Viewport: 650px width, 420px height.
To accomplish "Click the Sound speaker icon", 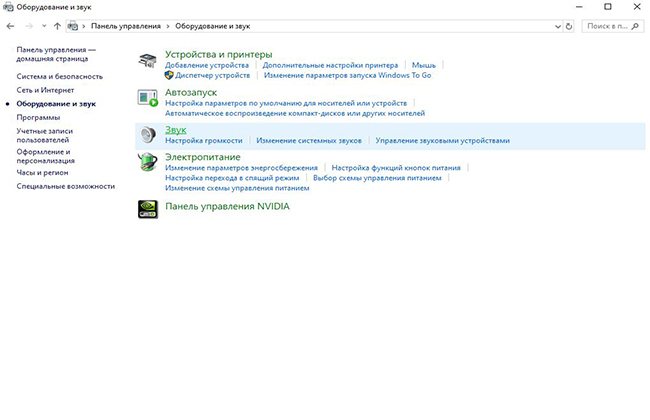I will click(148, 134).
